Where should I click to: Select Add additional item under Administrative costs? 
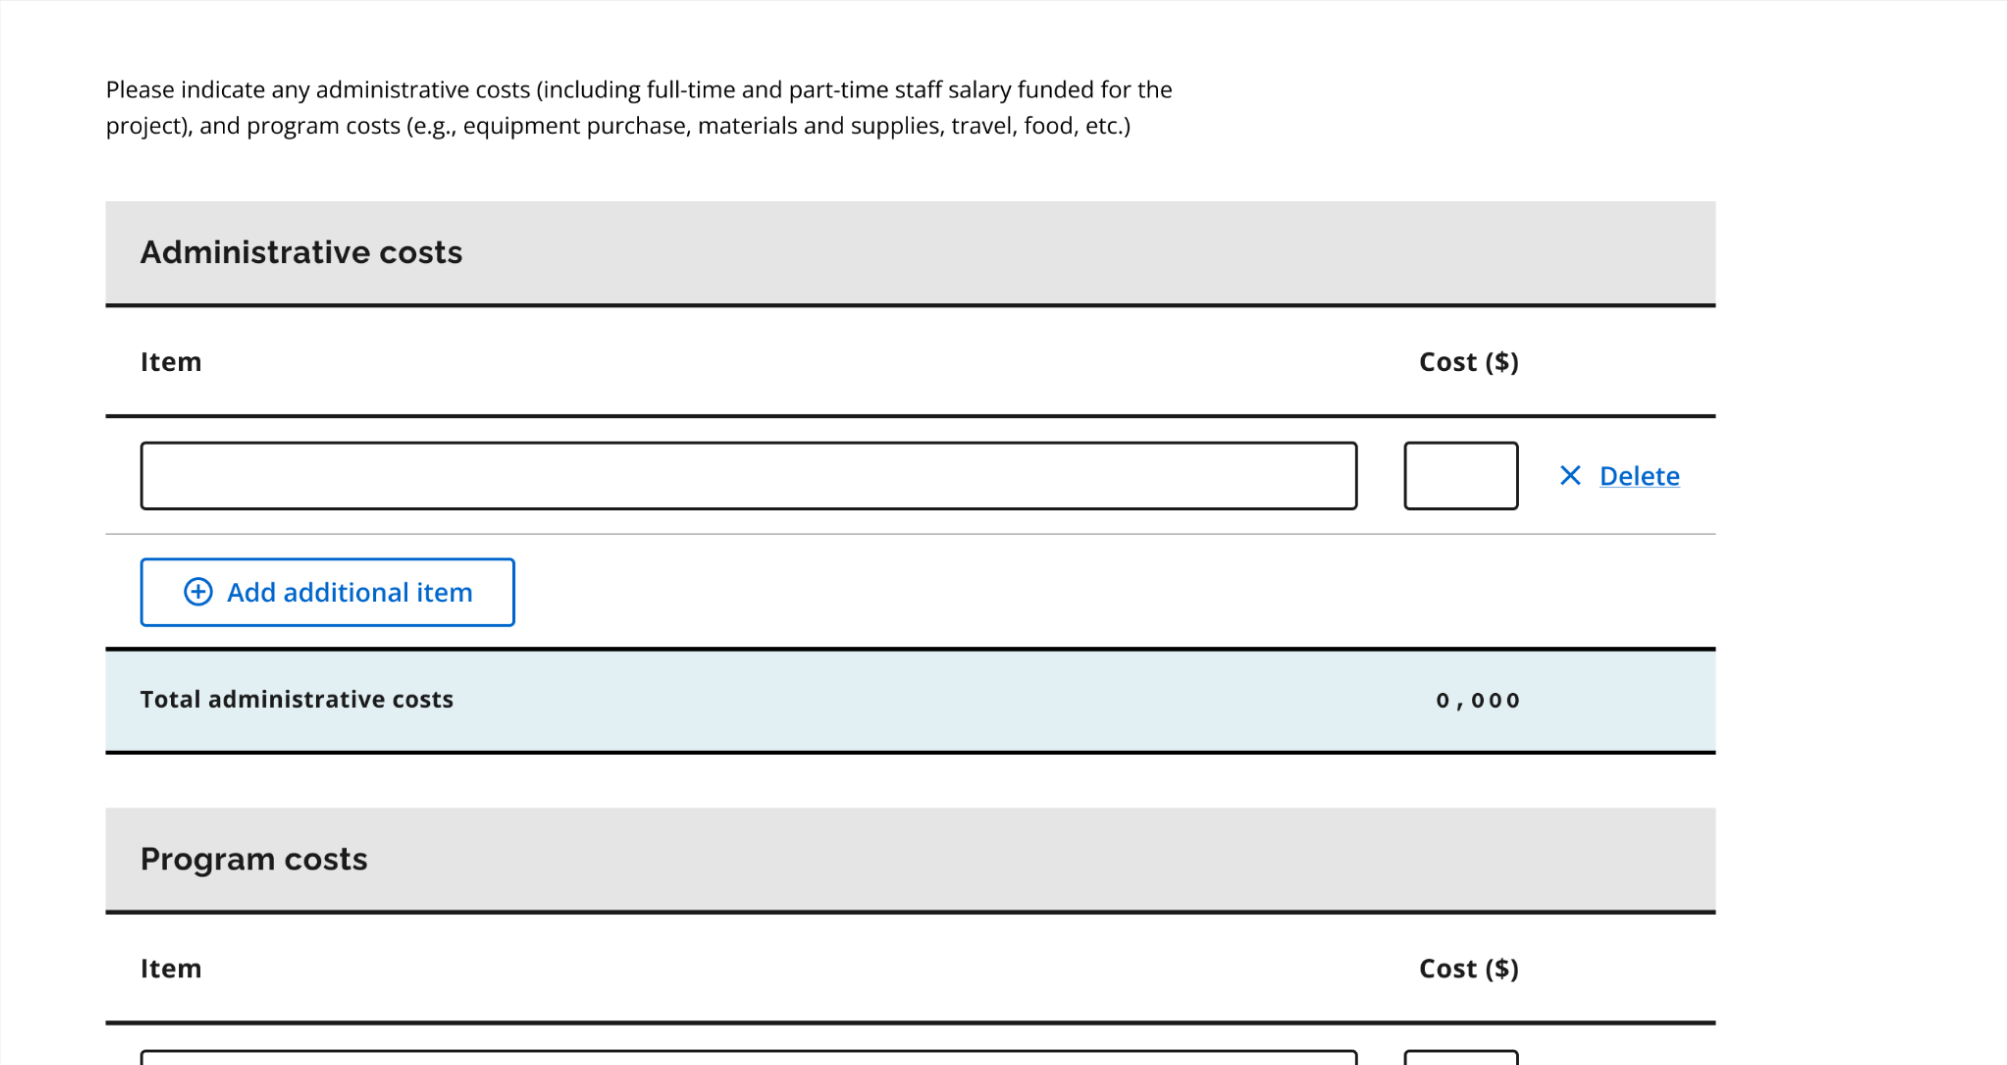(x=327, y=592)
